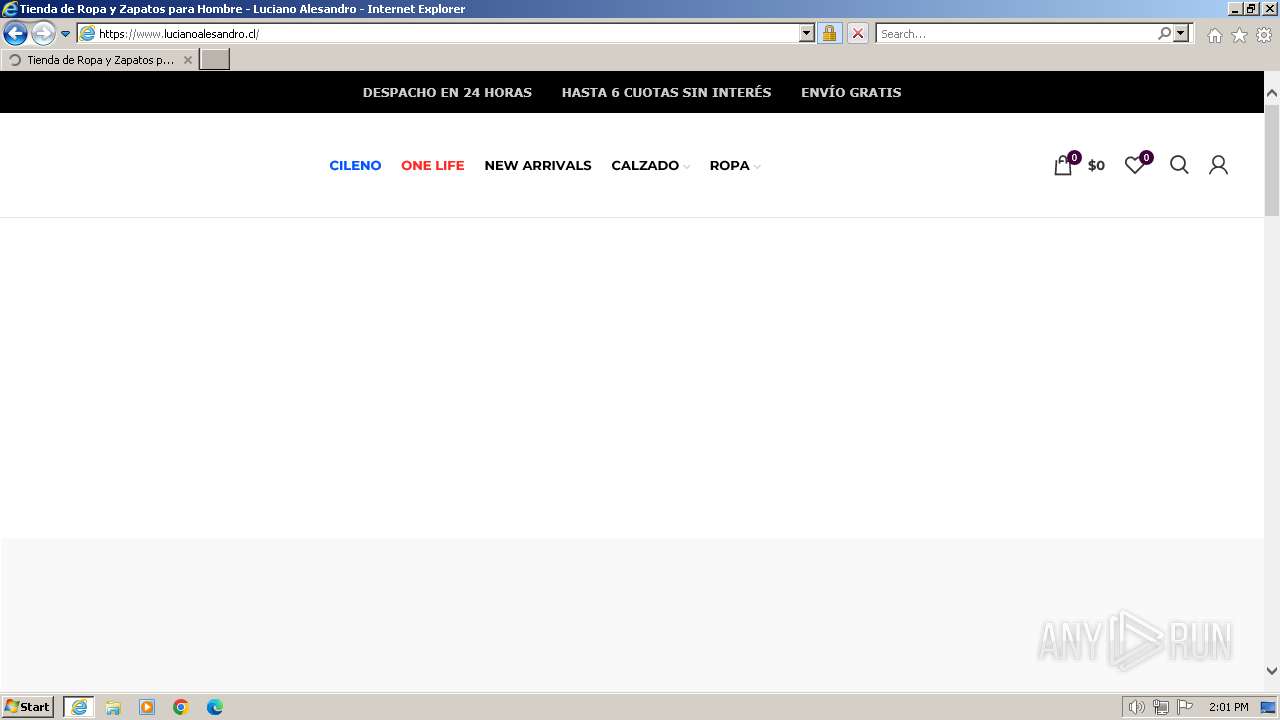Open the user account icon
The image size is (1280, 720).
(1218, 165)
